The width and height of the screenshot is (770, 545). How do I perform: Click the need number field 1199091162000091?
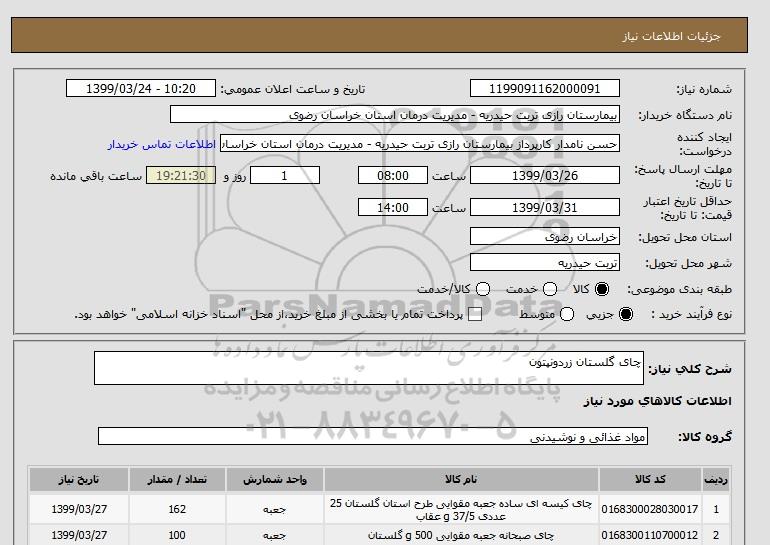coord(545,88)
